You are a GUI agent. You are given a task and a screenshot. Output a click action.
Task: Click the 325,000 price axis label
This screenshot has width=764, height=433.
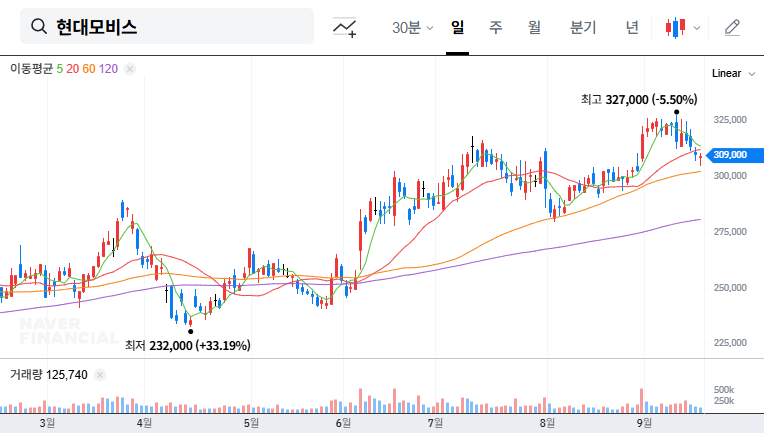(730, 120)
